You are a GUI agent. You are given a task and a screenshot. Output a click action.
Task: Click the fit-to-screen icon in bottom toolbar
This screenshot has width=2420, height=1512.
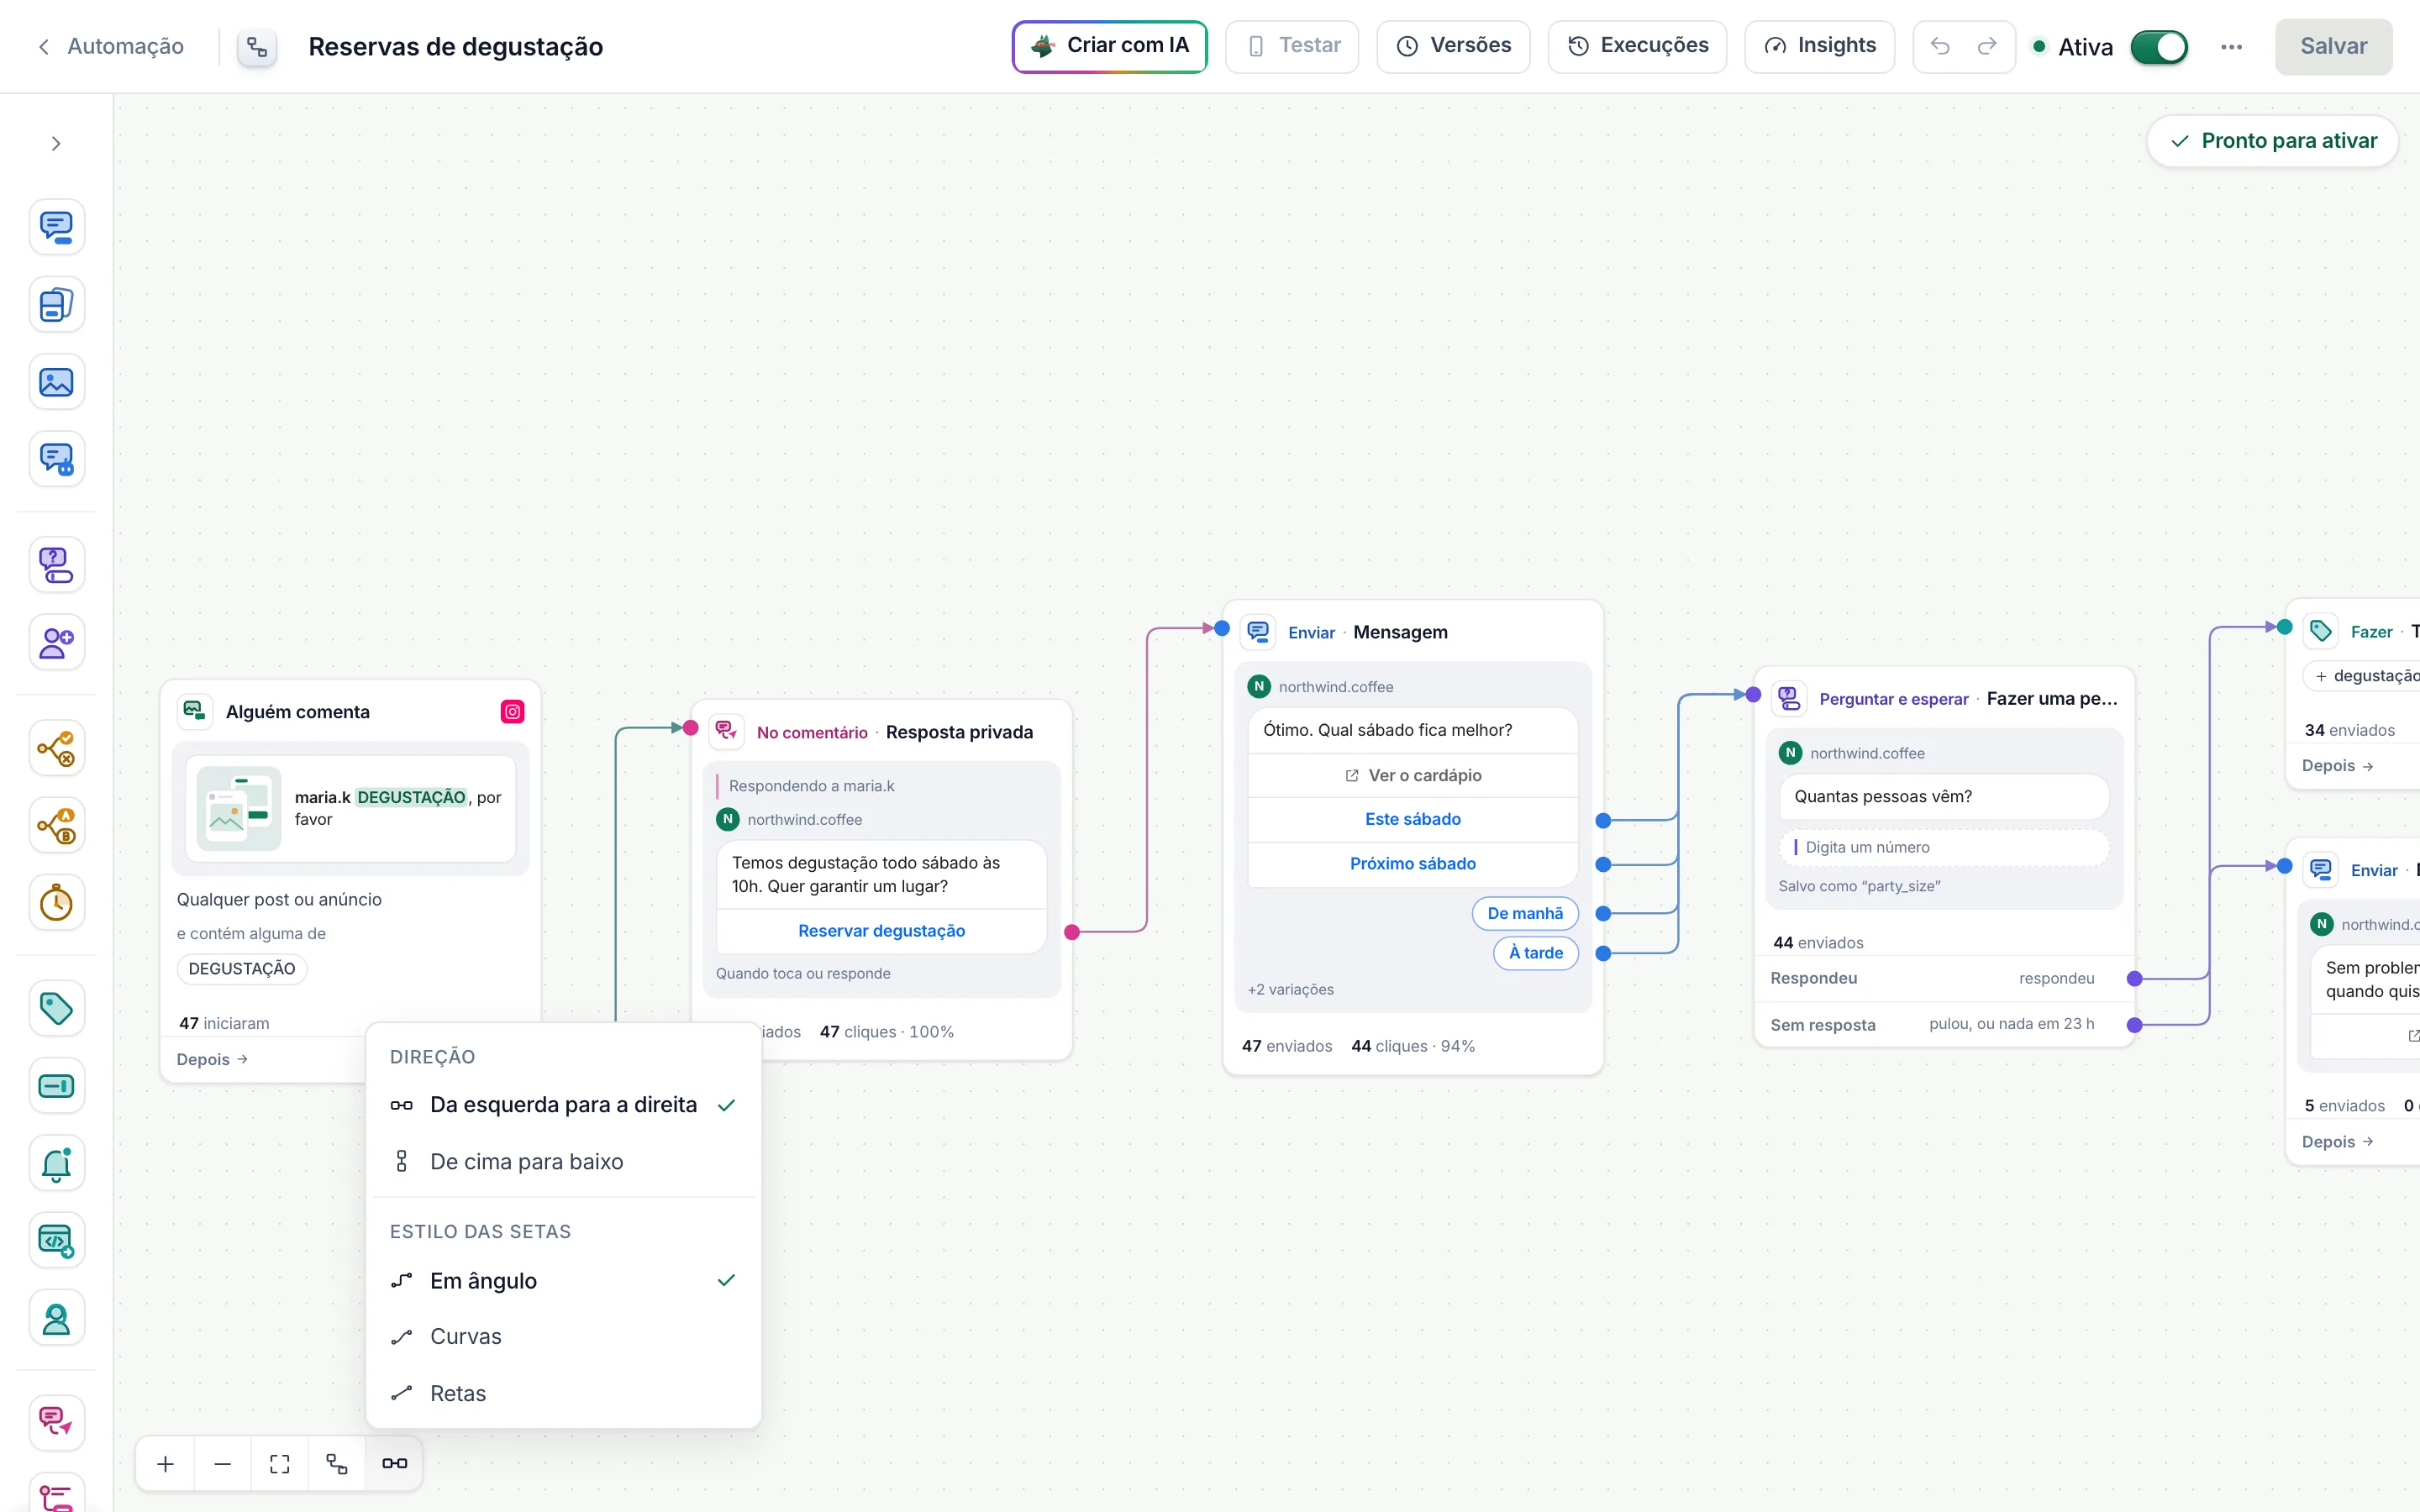280,1464
